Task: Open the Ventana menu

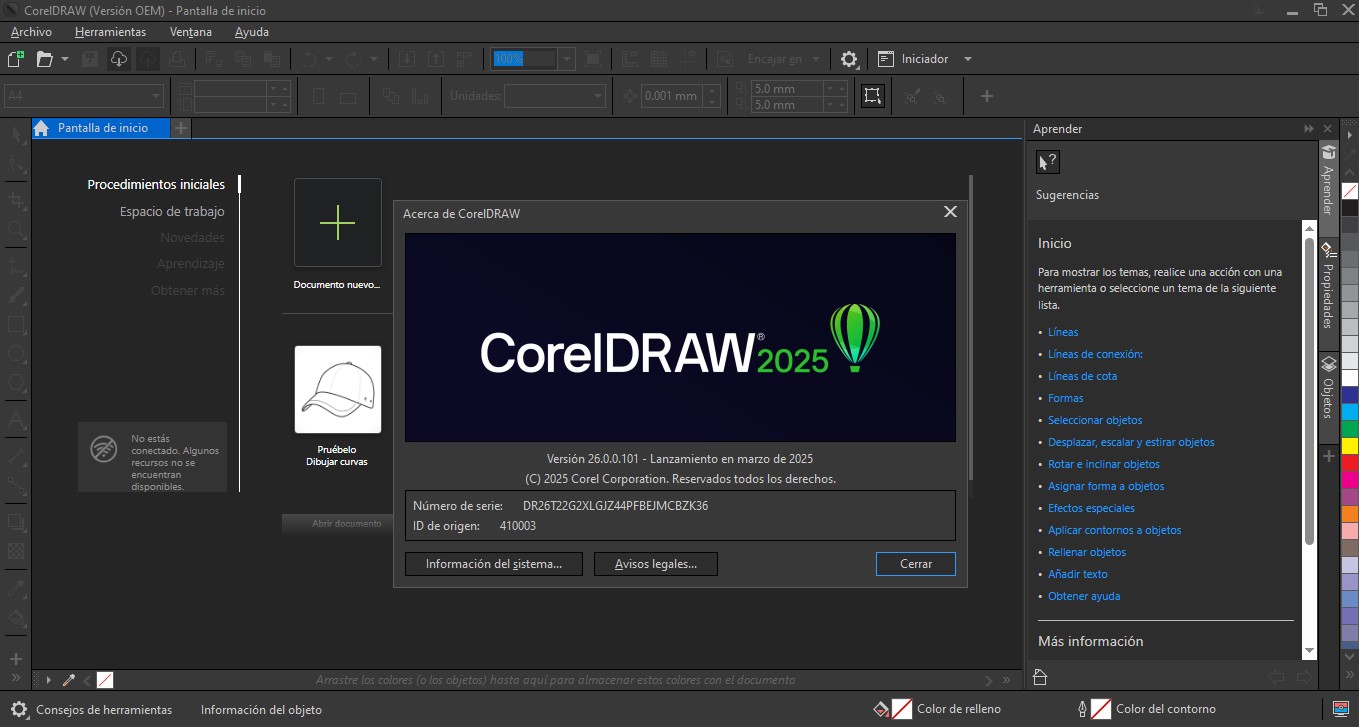Action: pyautogui.click(x=189, y=31)
